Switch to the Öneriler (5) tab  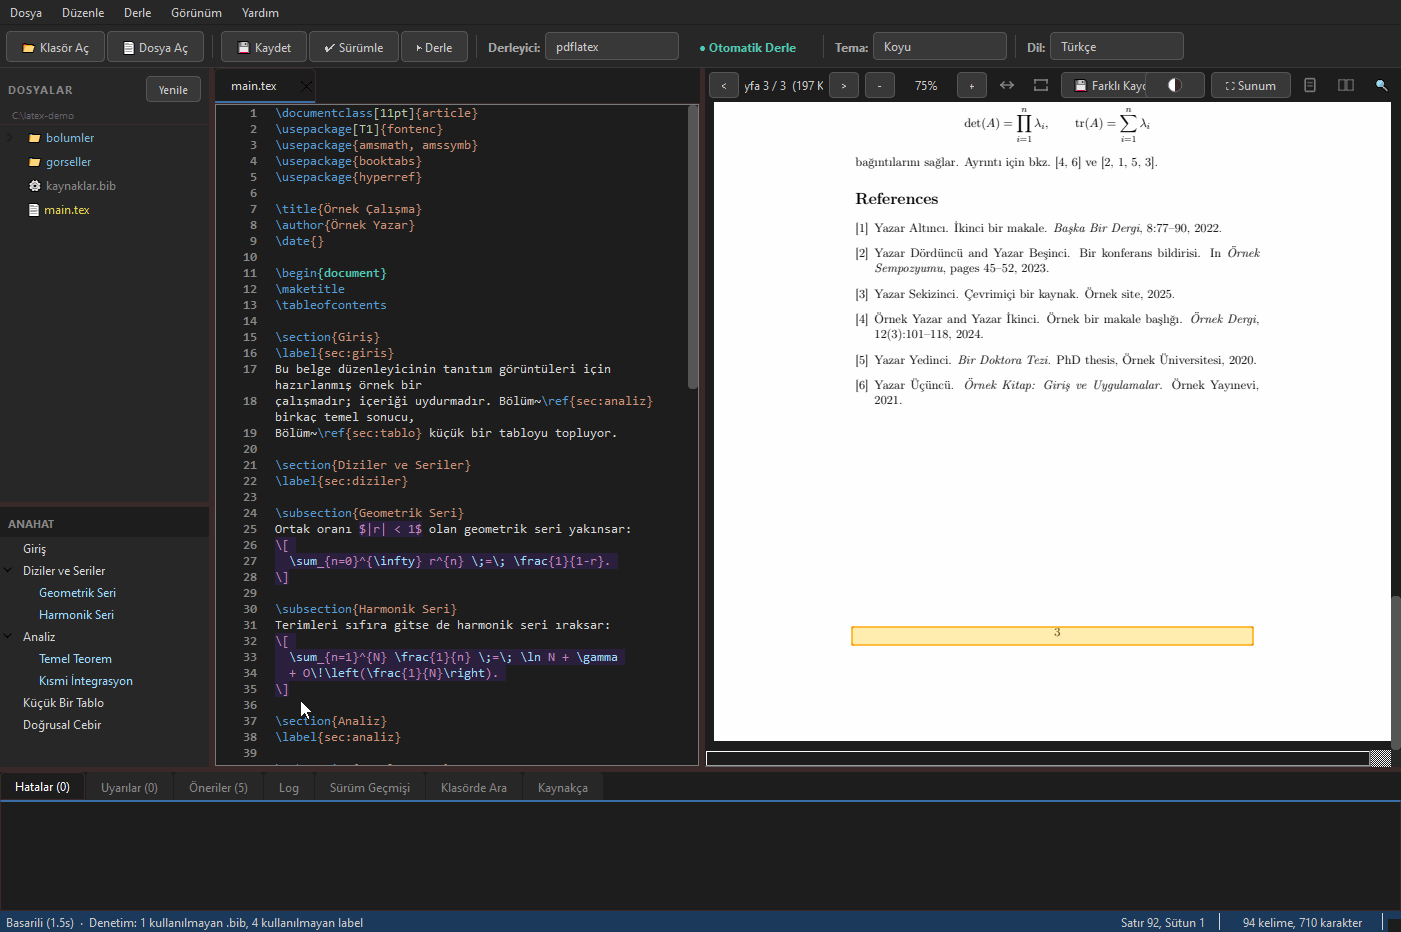tap(218, 788)
